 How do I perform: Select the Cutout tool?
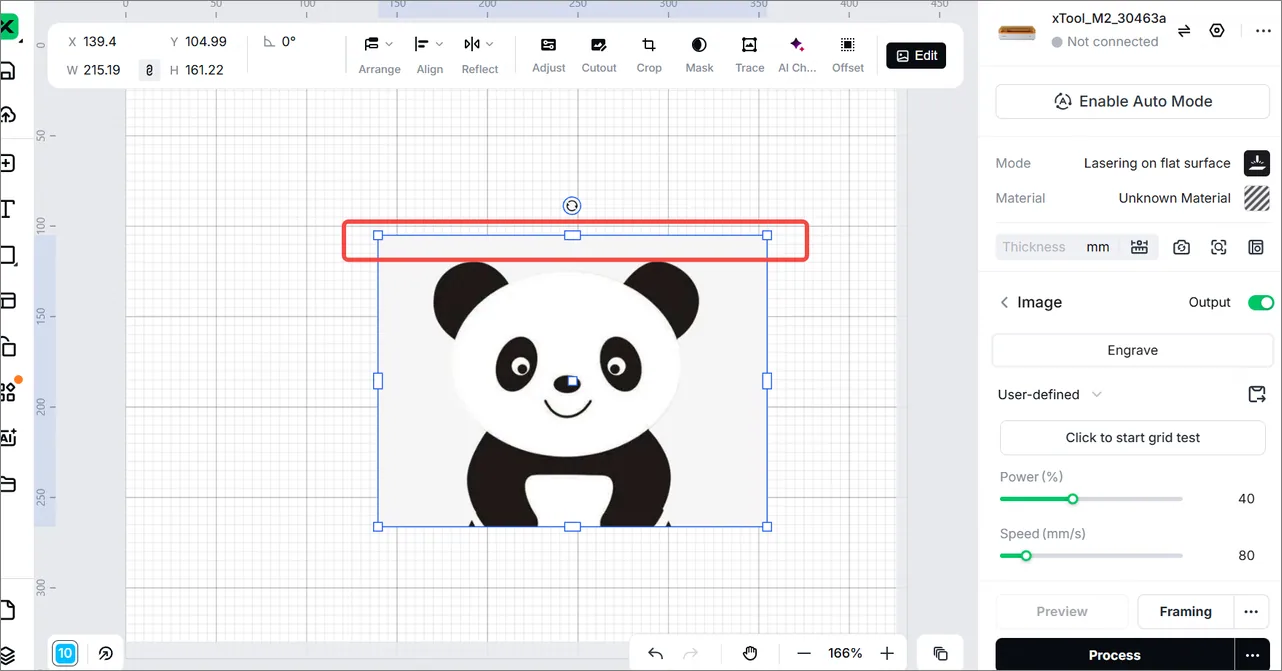point(598,55)
